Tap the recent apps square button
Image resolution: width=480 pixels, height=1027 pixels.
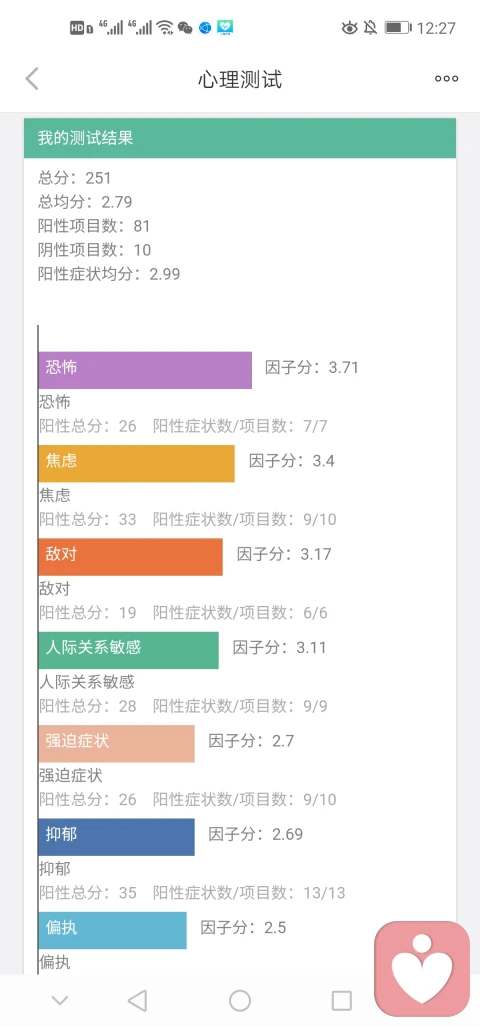coord(342,1000)
